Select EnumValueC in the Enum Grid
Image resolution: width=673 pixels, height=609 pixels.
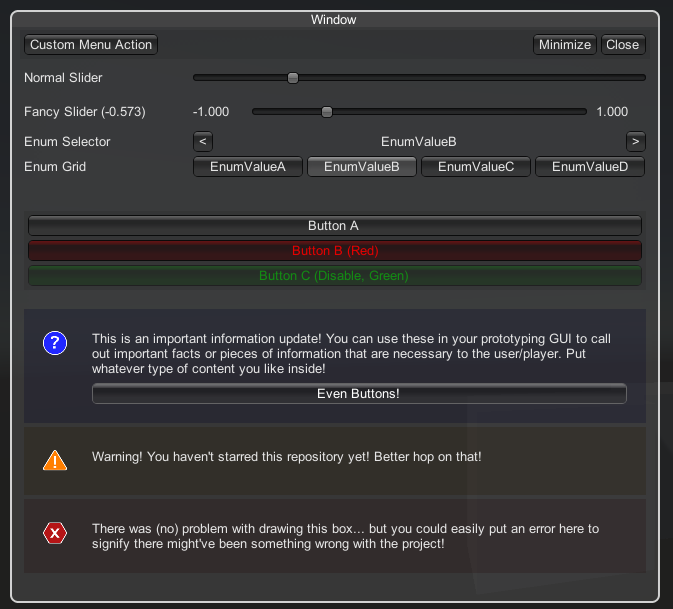(476, 167)
